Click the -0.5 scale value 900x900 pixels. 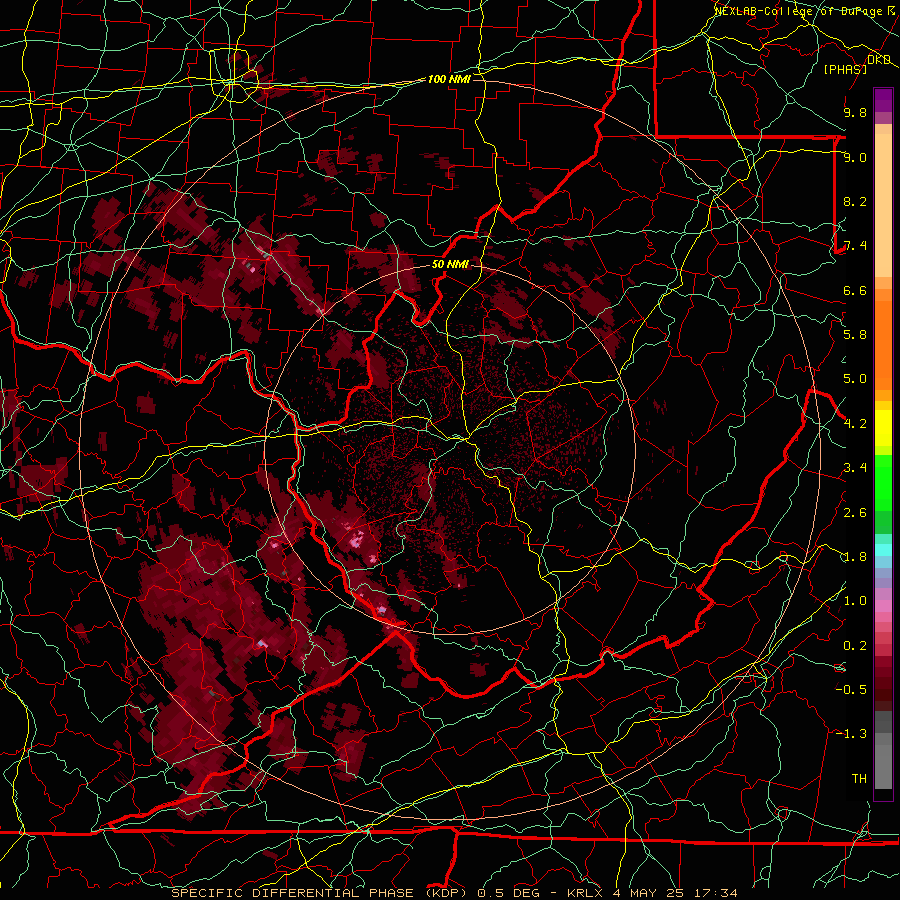pos(851,690)
